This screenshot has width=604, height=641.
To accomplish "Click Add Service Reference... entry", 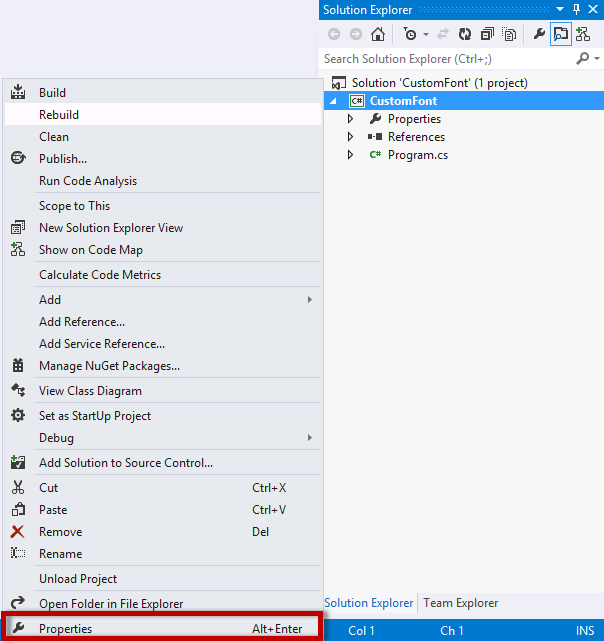I will (163, 344).
